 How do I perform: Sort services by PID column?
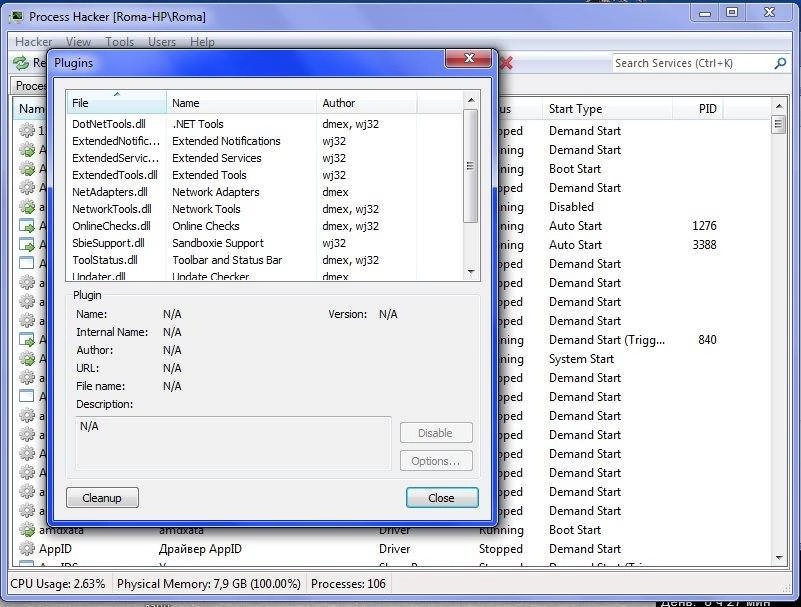pyautogui.click(x=698, y=109)
